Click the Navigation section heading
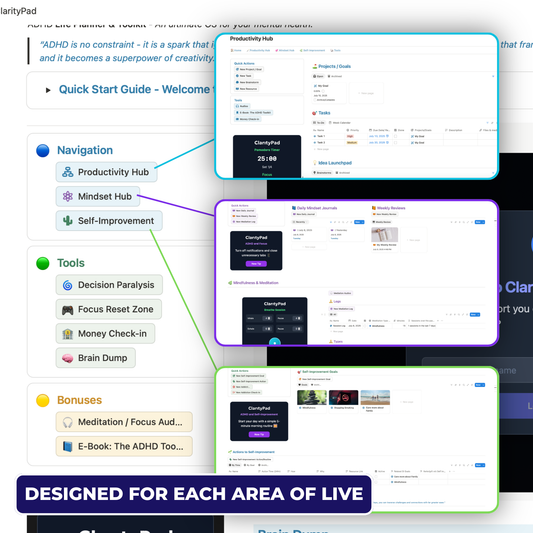 click(85, 150)
